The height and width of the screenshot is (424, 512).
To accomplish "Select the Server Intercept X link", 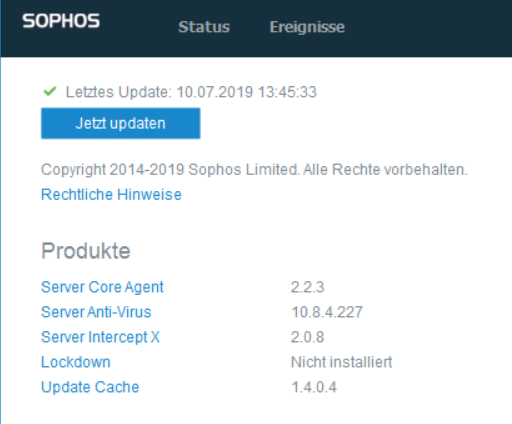I will click(x=100, y=337).
